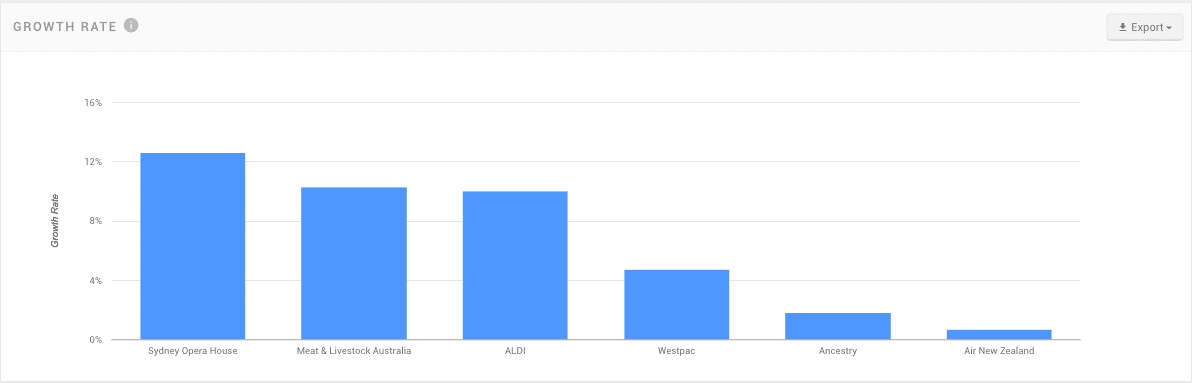Click the Export dropdown caret arrow
This screenshot has height=383, width=1192.
pos(1169,28)
